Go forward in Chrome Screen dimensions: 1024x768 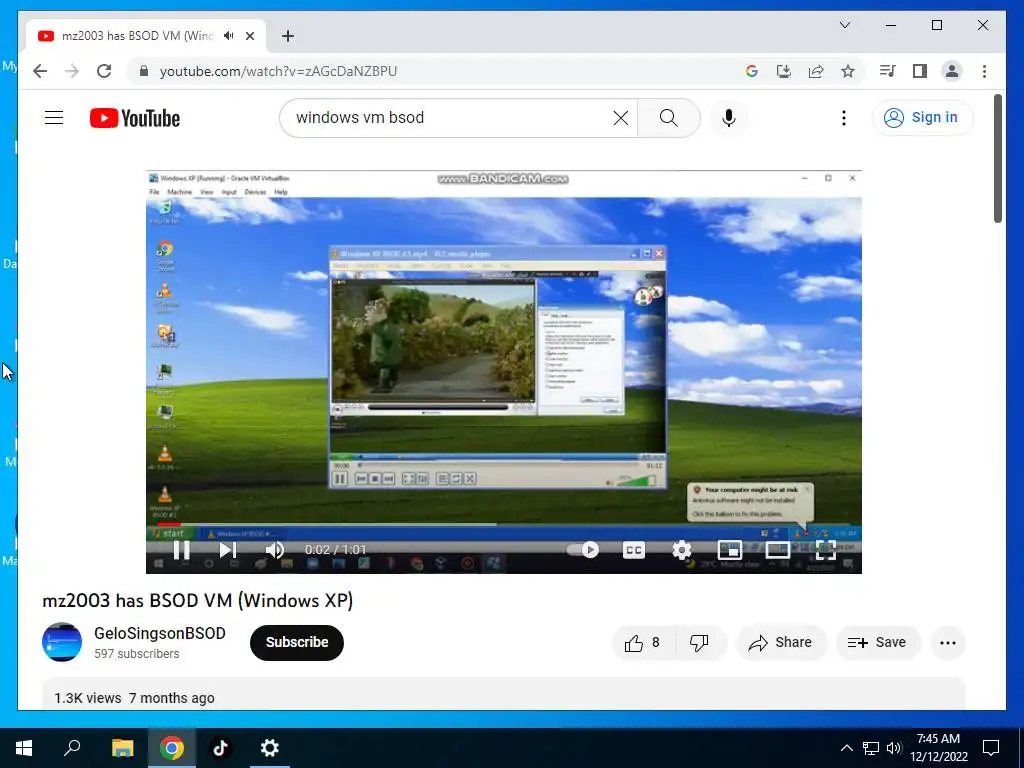coord(72,71)
